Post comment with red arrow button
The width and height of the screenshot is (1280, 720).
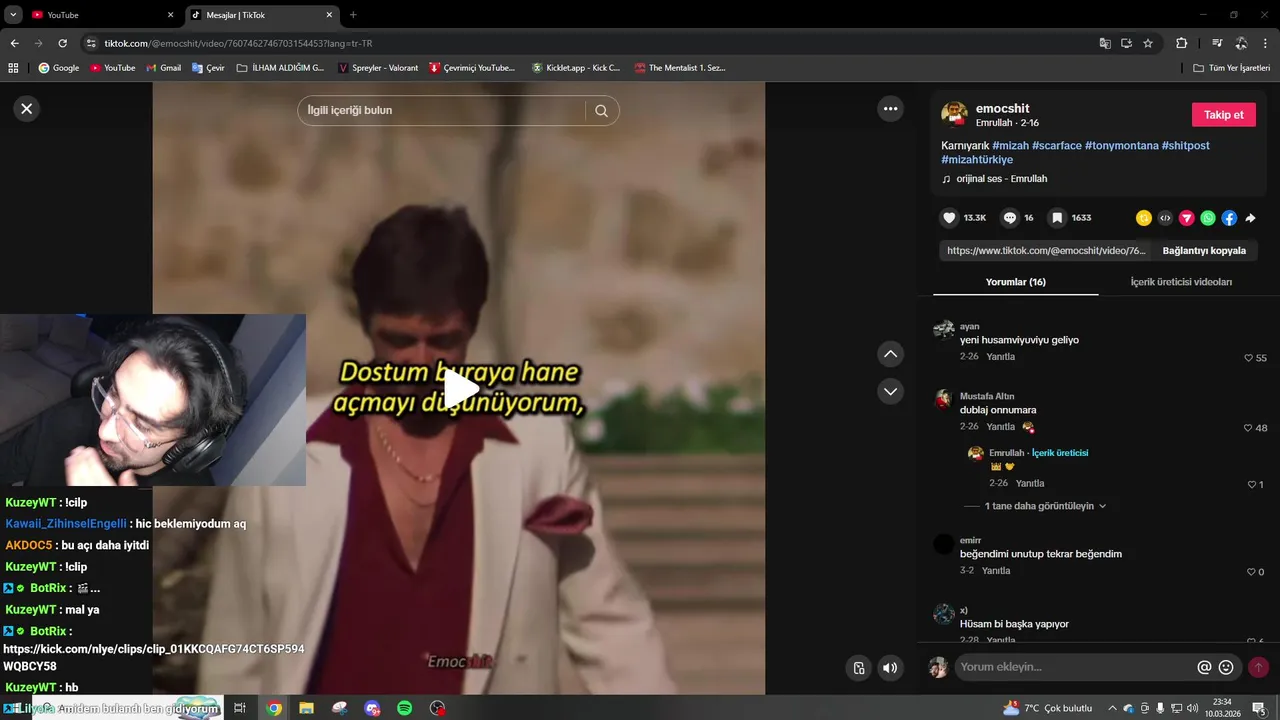pyautogui.click(x=1258, y=667)
